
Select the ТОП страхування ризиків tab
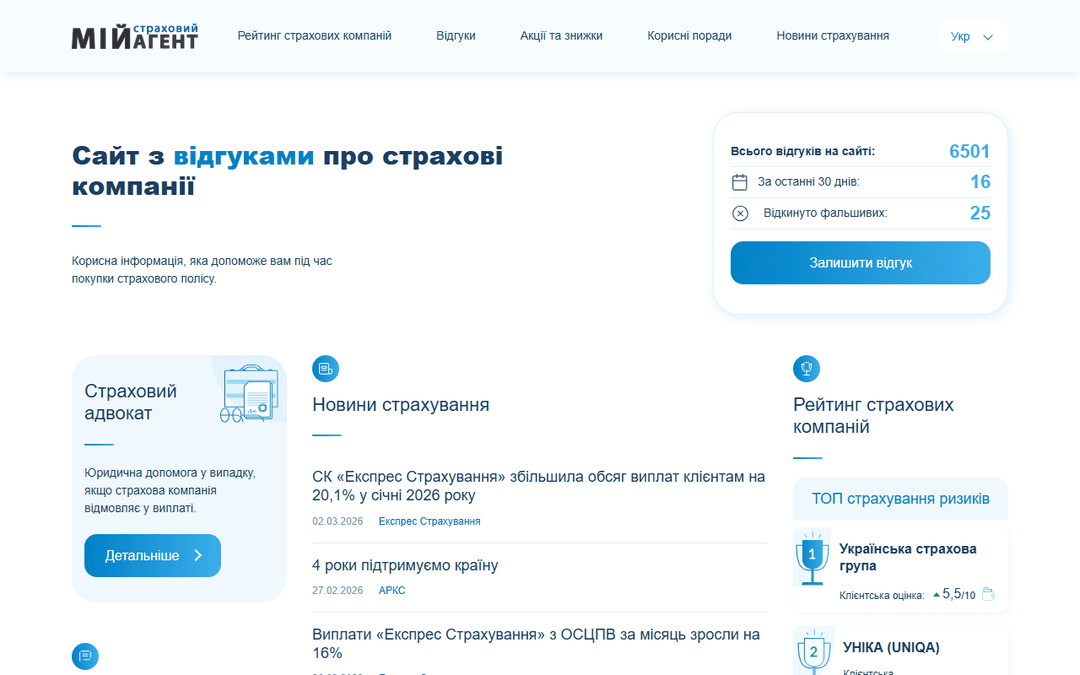[900, 499]
